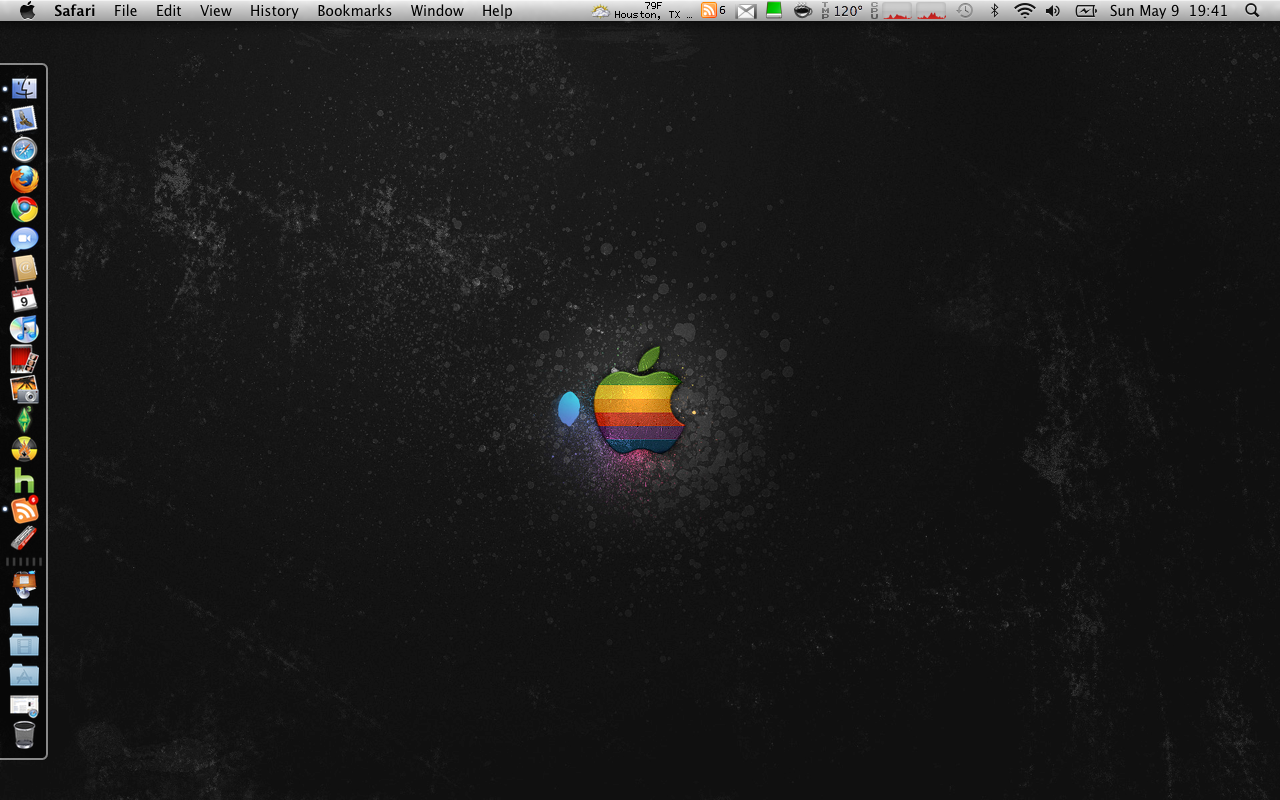Open Google Chrome from the dock
Viewport: 1280px width, 800px height.
[x=24, y=209]
